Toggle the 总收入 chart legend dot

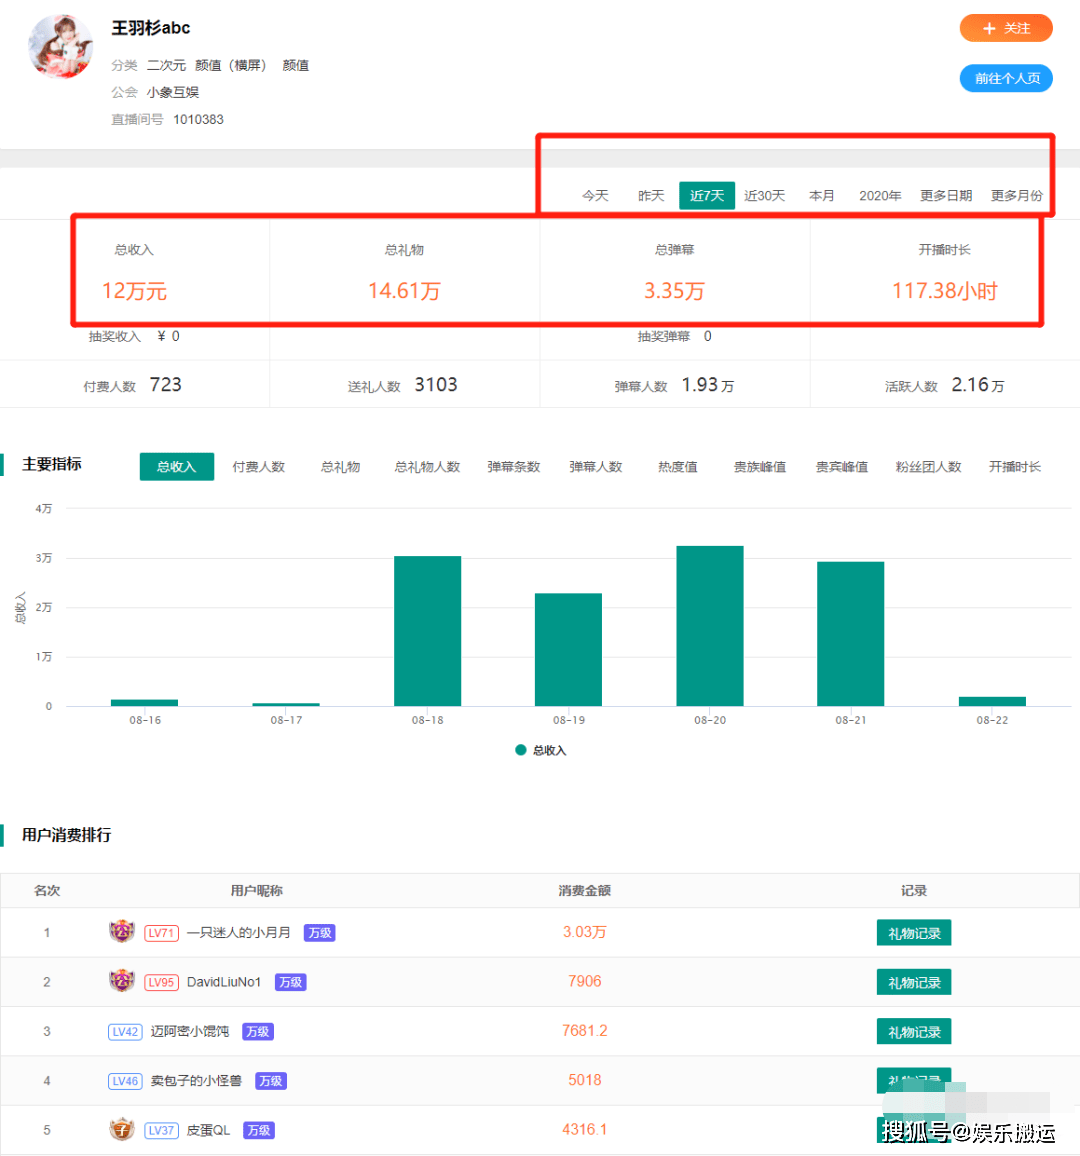pos(520,750)
